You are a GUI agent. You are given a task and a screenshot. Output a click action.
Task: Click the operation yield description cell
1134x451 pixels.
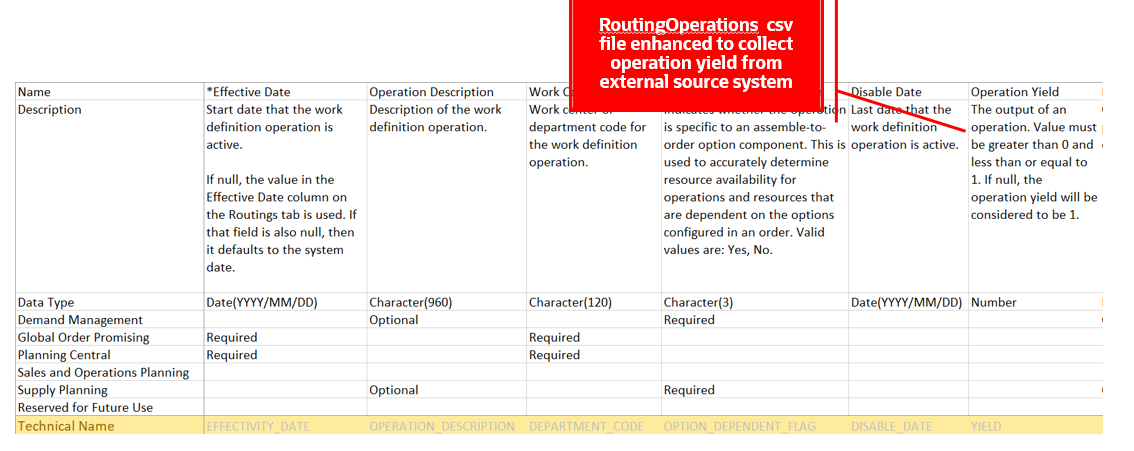1035,197
